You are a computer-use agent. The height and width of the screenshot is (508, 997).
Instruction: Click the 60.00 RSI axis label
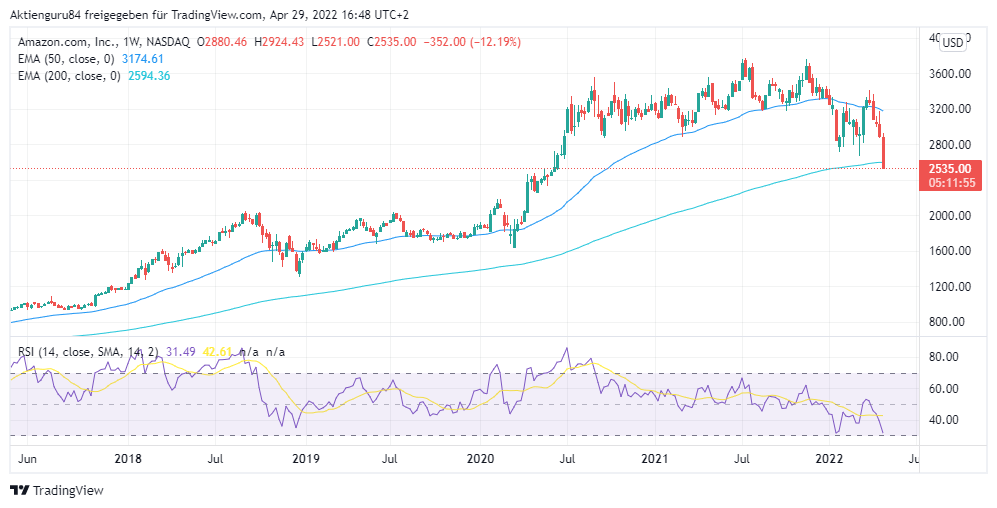pyautogui.click(x=943, y=388)
